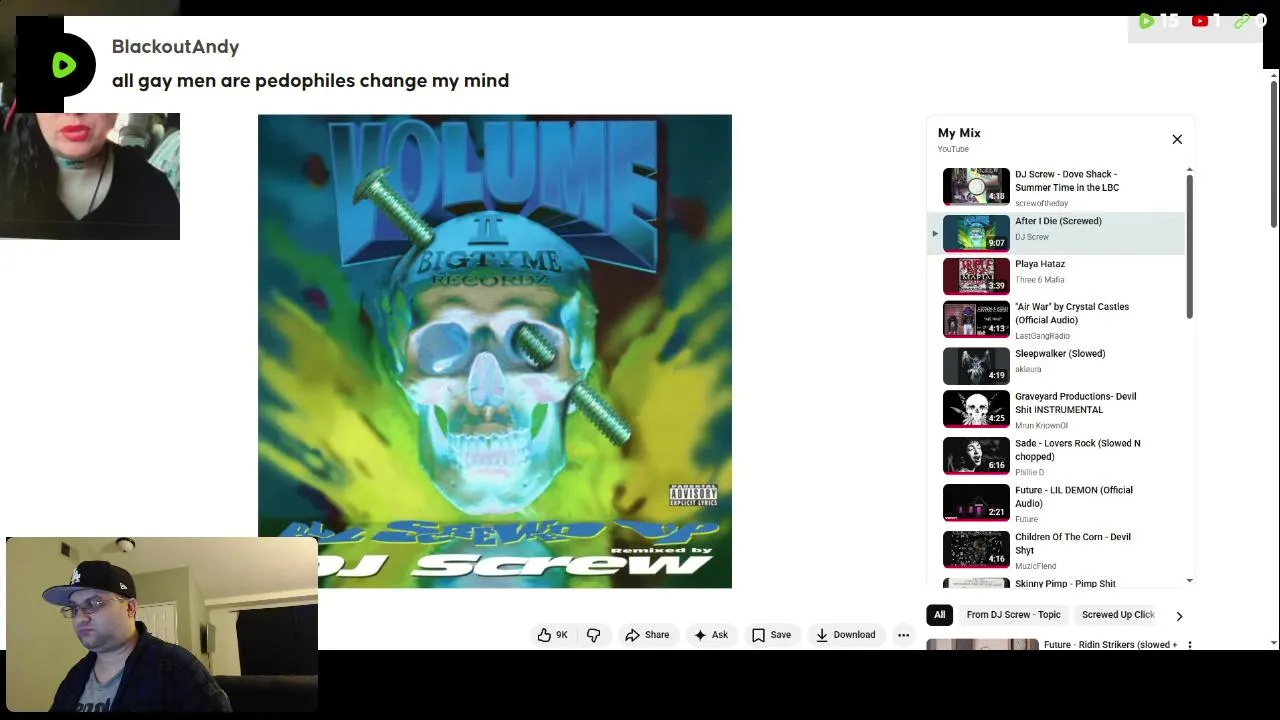
Task: Click the playlist panel scrollbar thumb
Action: tap(1189, 247)
